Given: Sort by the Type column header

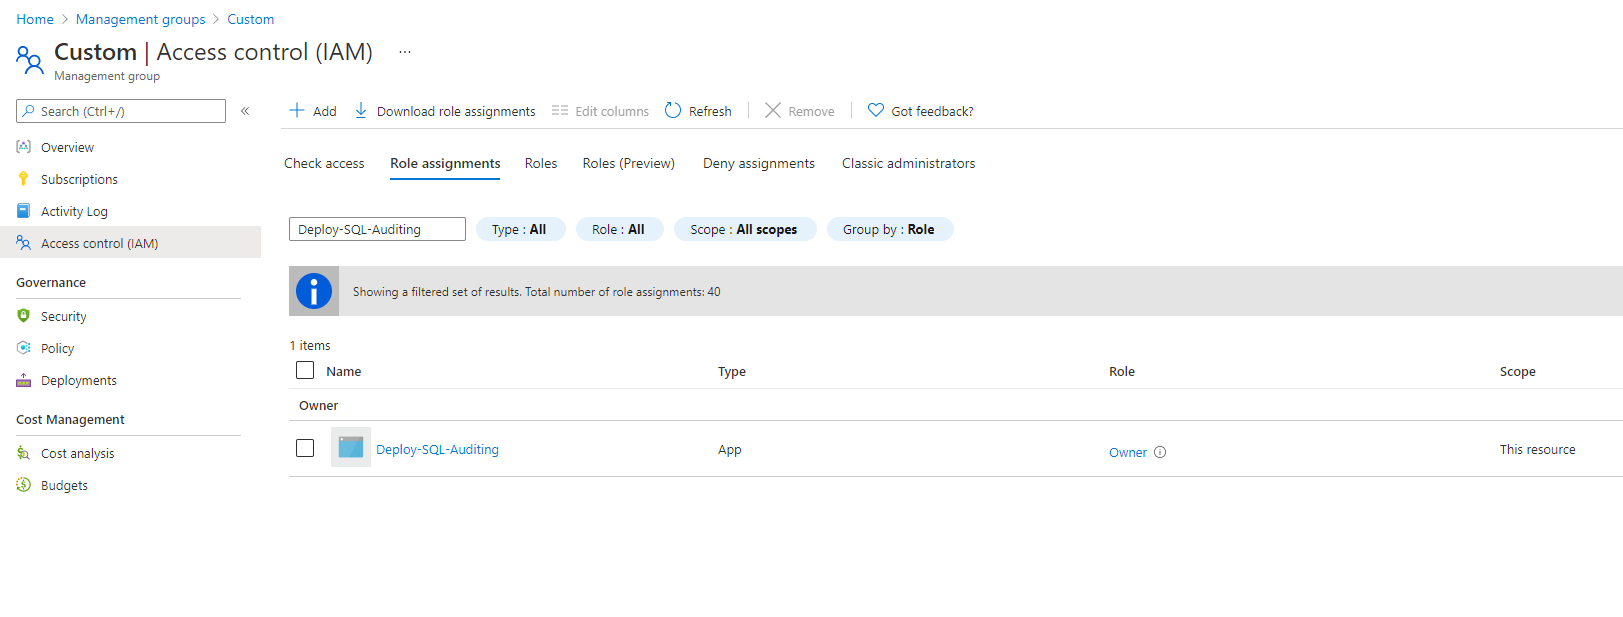Looking at the screenshot, I should click(x=732, y=371).
